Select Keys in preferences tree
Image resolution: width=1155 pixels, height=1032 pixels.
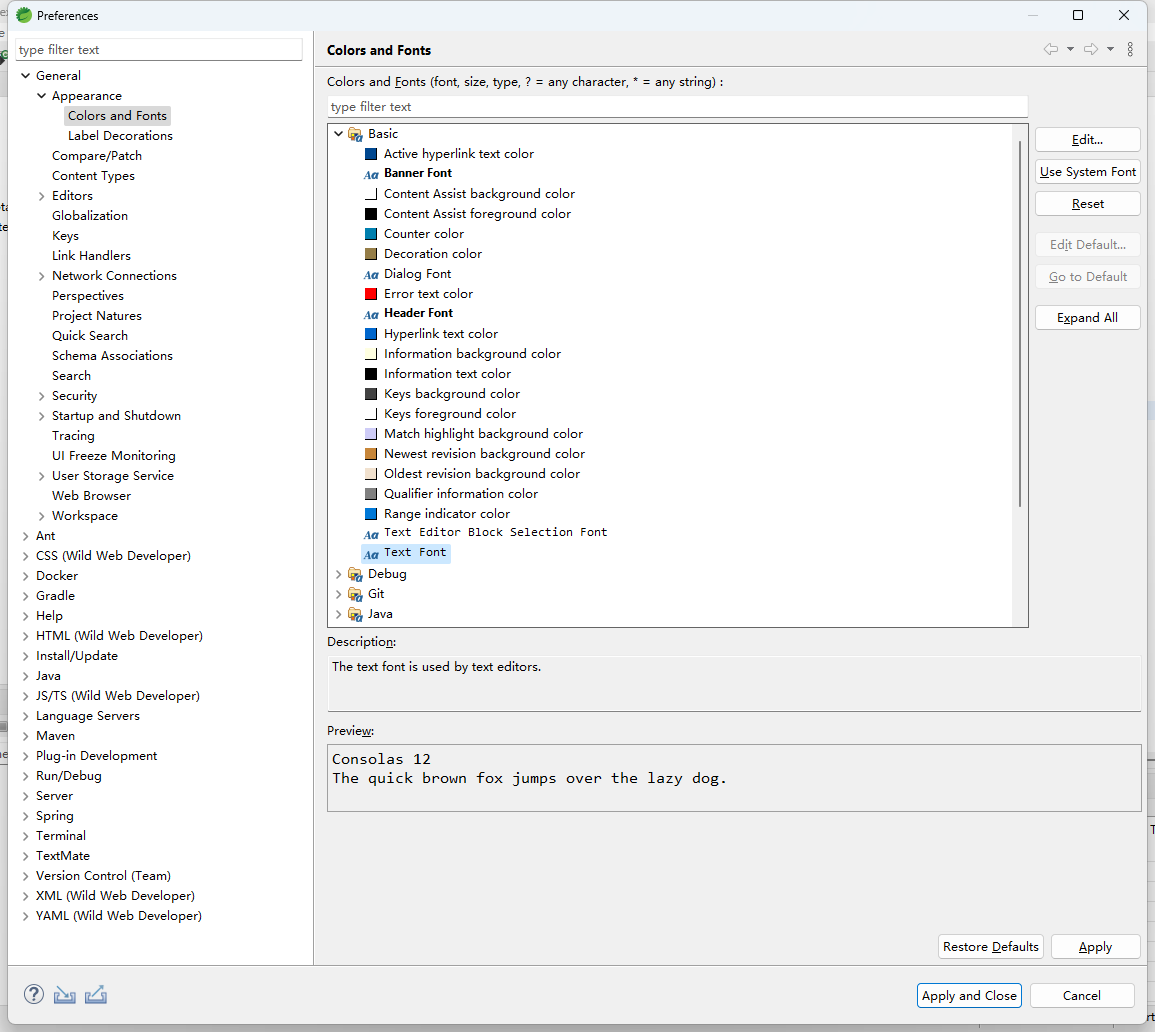65,236
